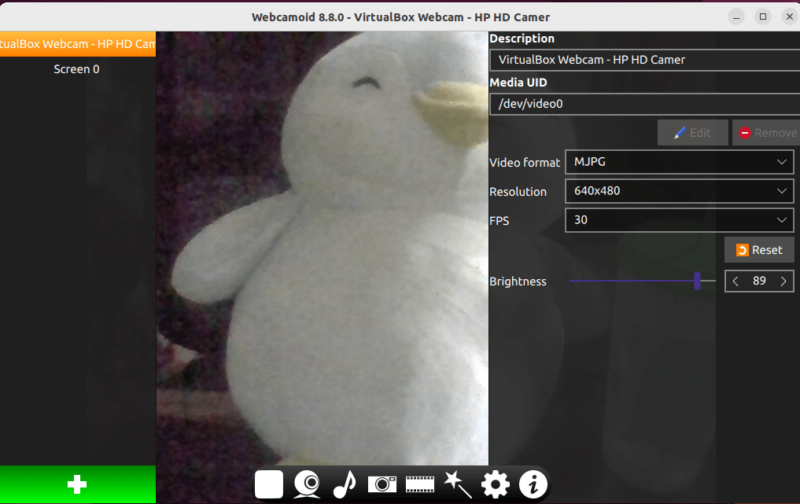This screenshot has width=800, height=504.
Task: Start video recording with the film strip icon
Action: click(x=420, y=484)
